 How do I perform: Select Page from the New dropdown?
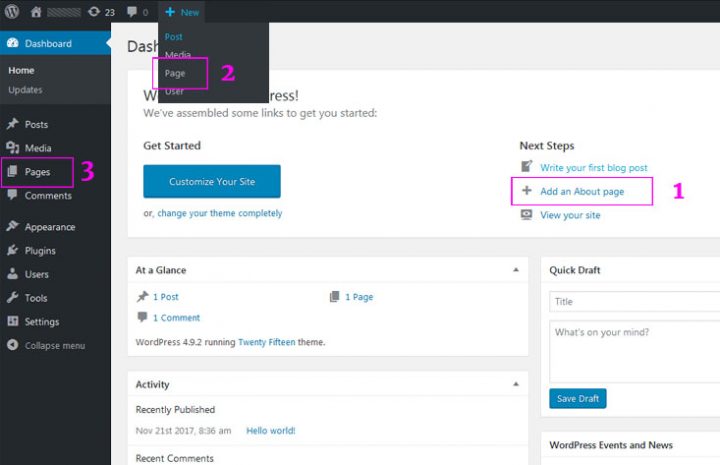175,73
